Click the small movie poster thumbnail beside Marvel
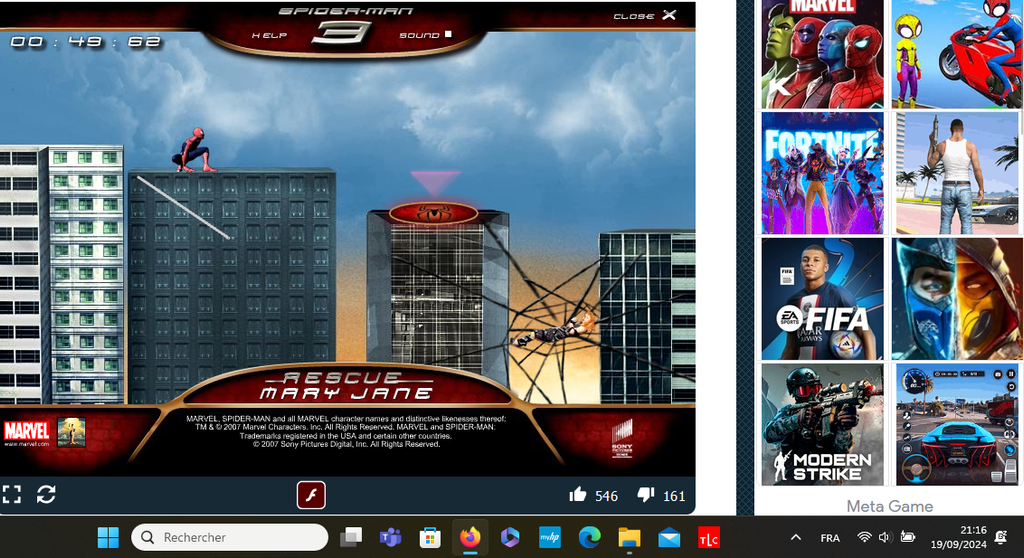Viewport: 1024px width, 558px height. tap(71, 432)
